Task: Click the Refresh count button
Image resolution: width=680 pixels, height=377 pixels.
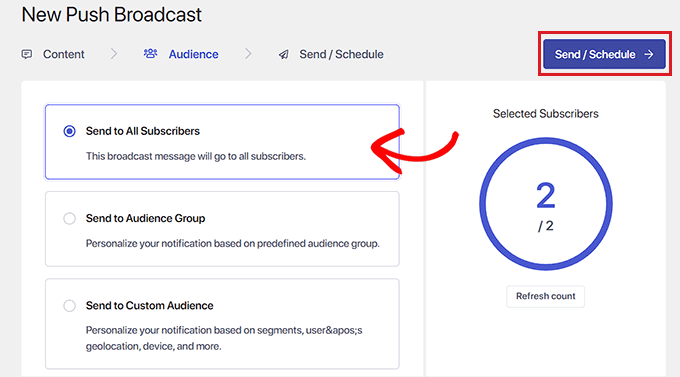Action: click(x=546, y=296)
